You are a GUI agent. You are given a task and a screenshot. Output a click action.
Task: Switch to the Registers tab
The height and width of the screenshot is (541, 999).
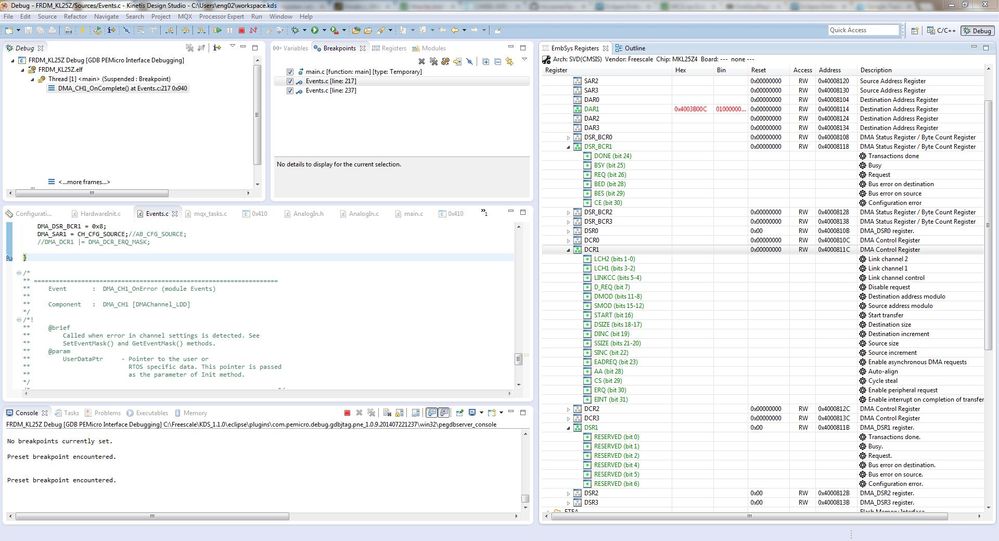click(389, 48)
